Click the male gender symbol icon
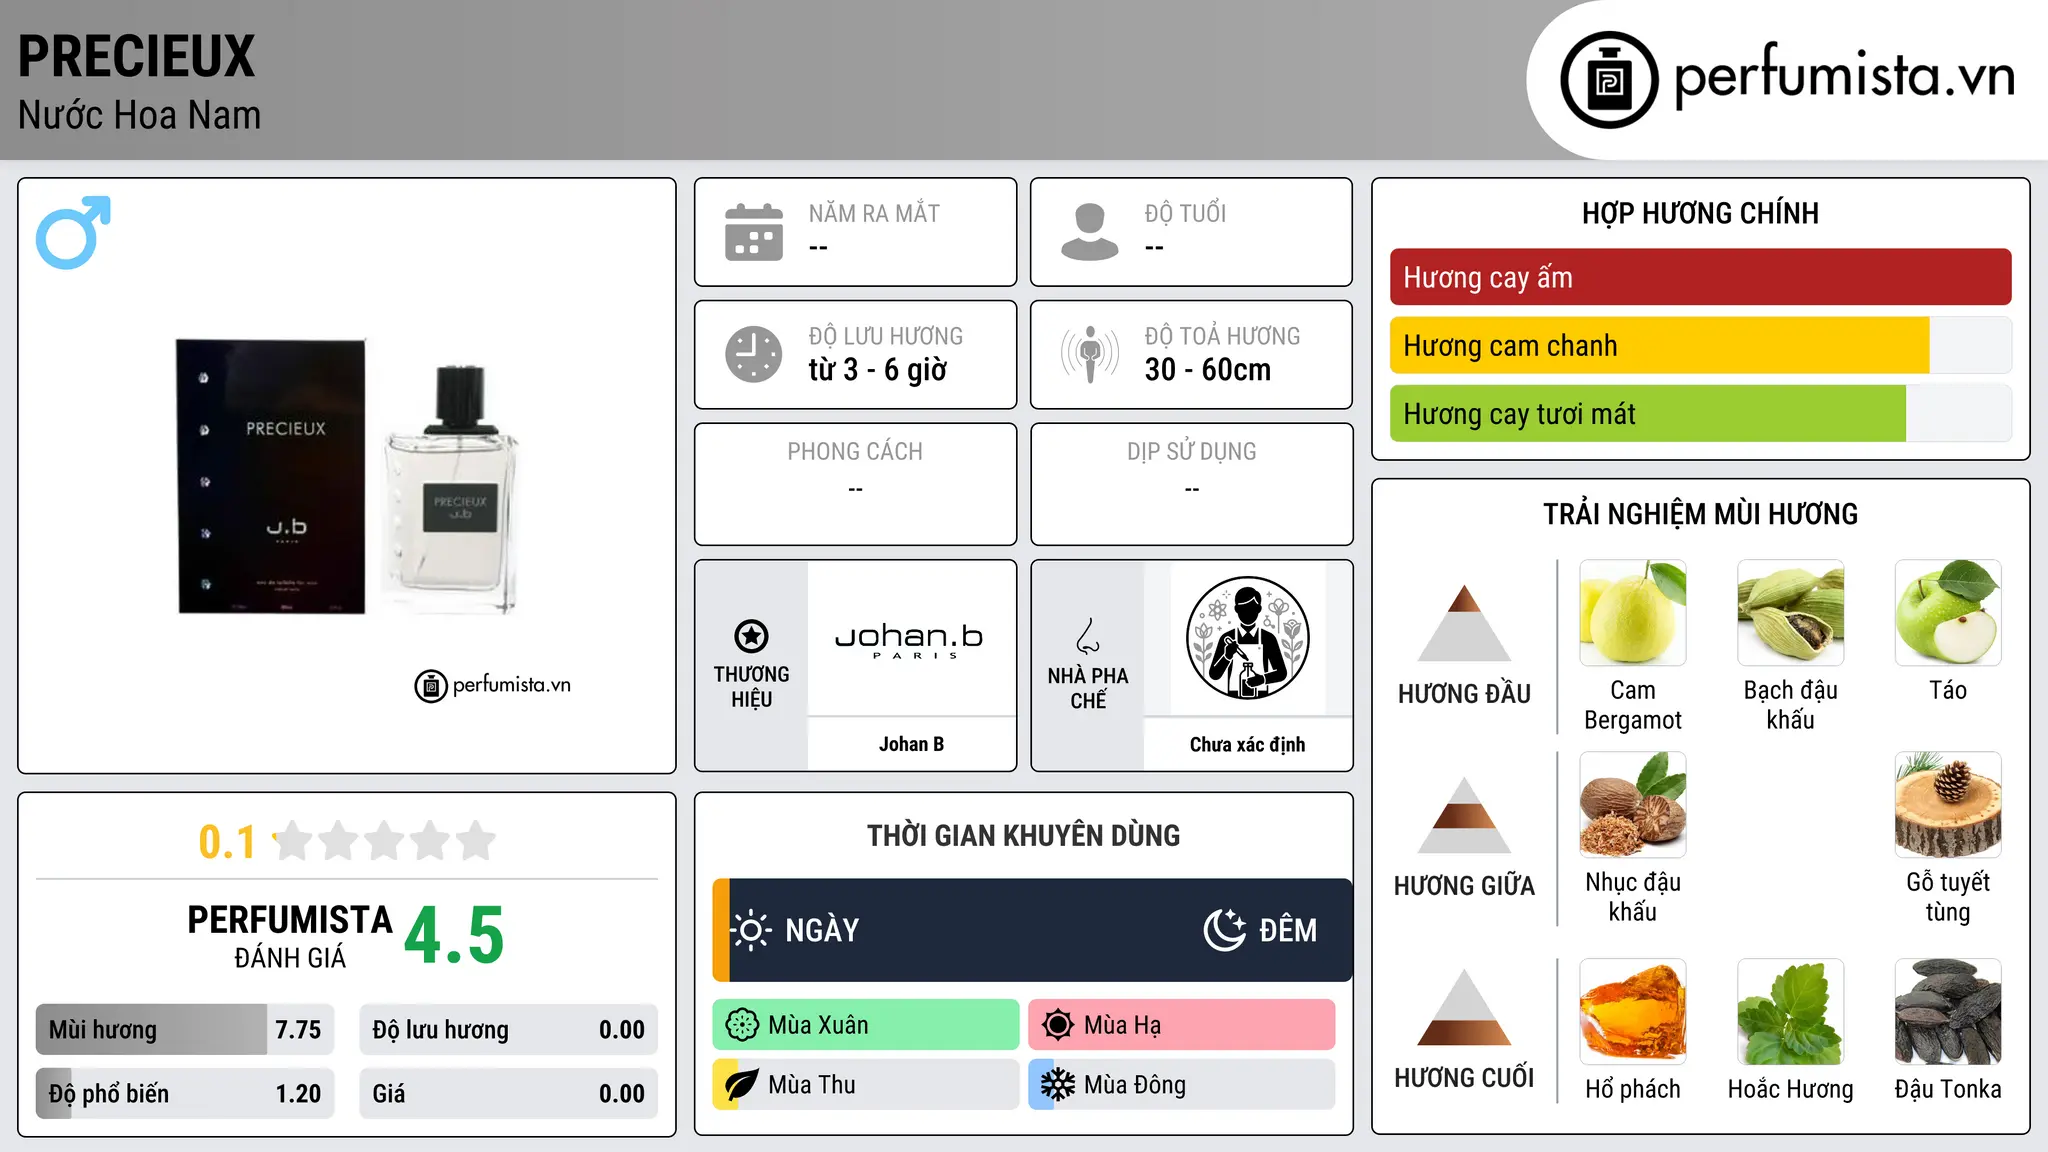Image resolution: width=2048 pixels, height=1152 pixels. pyautogui.click(x=73, y=232)
